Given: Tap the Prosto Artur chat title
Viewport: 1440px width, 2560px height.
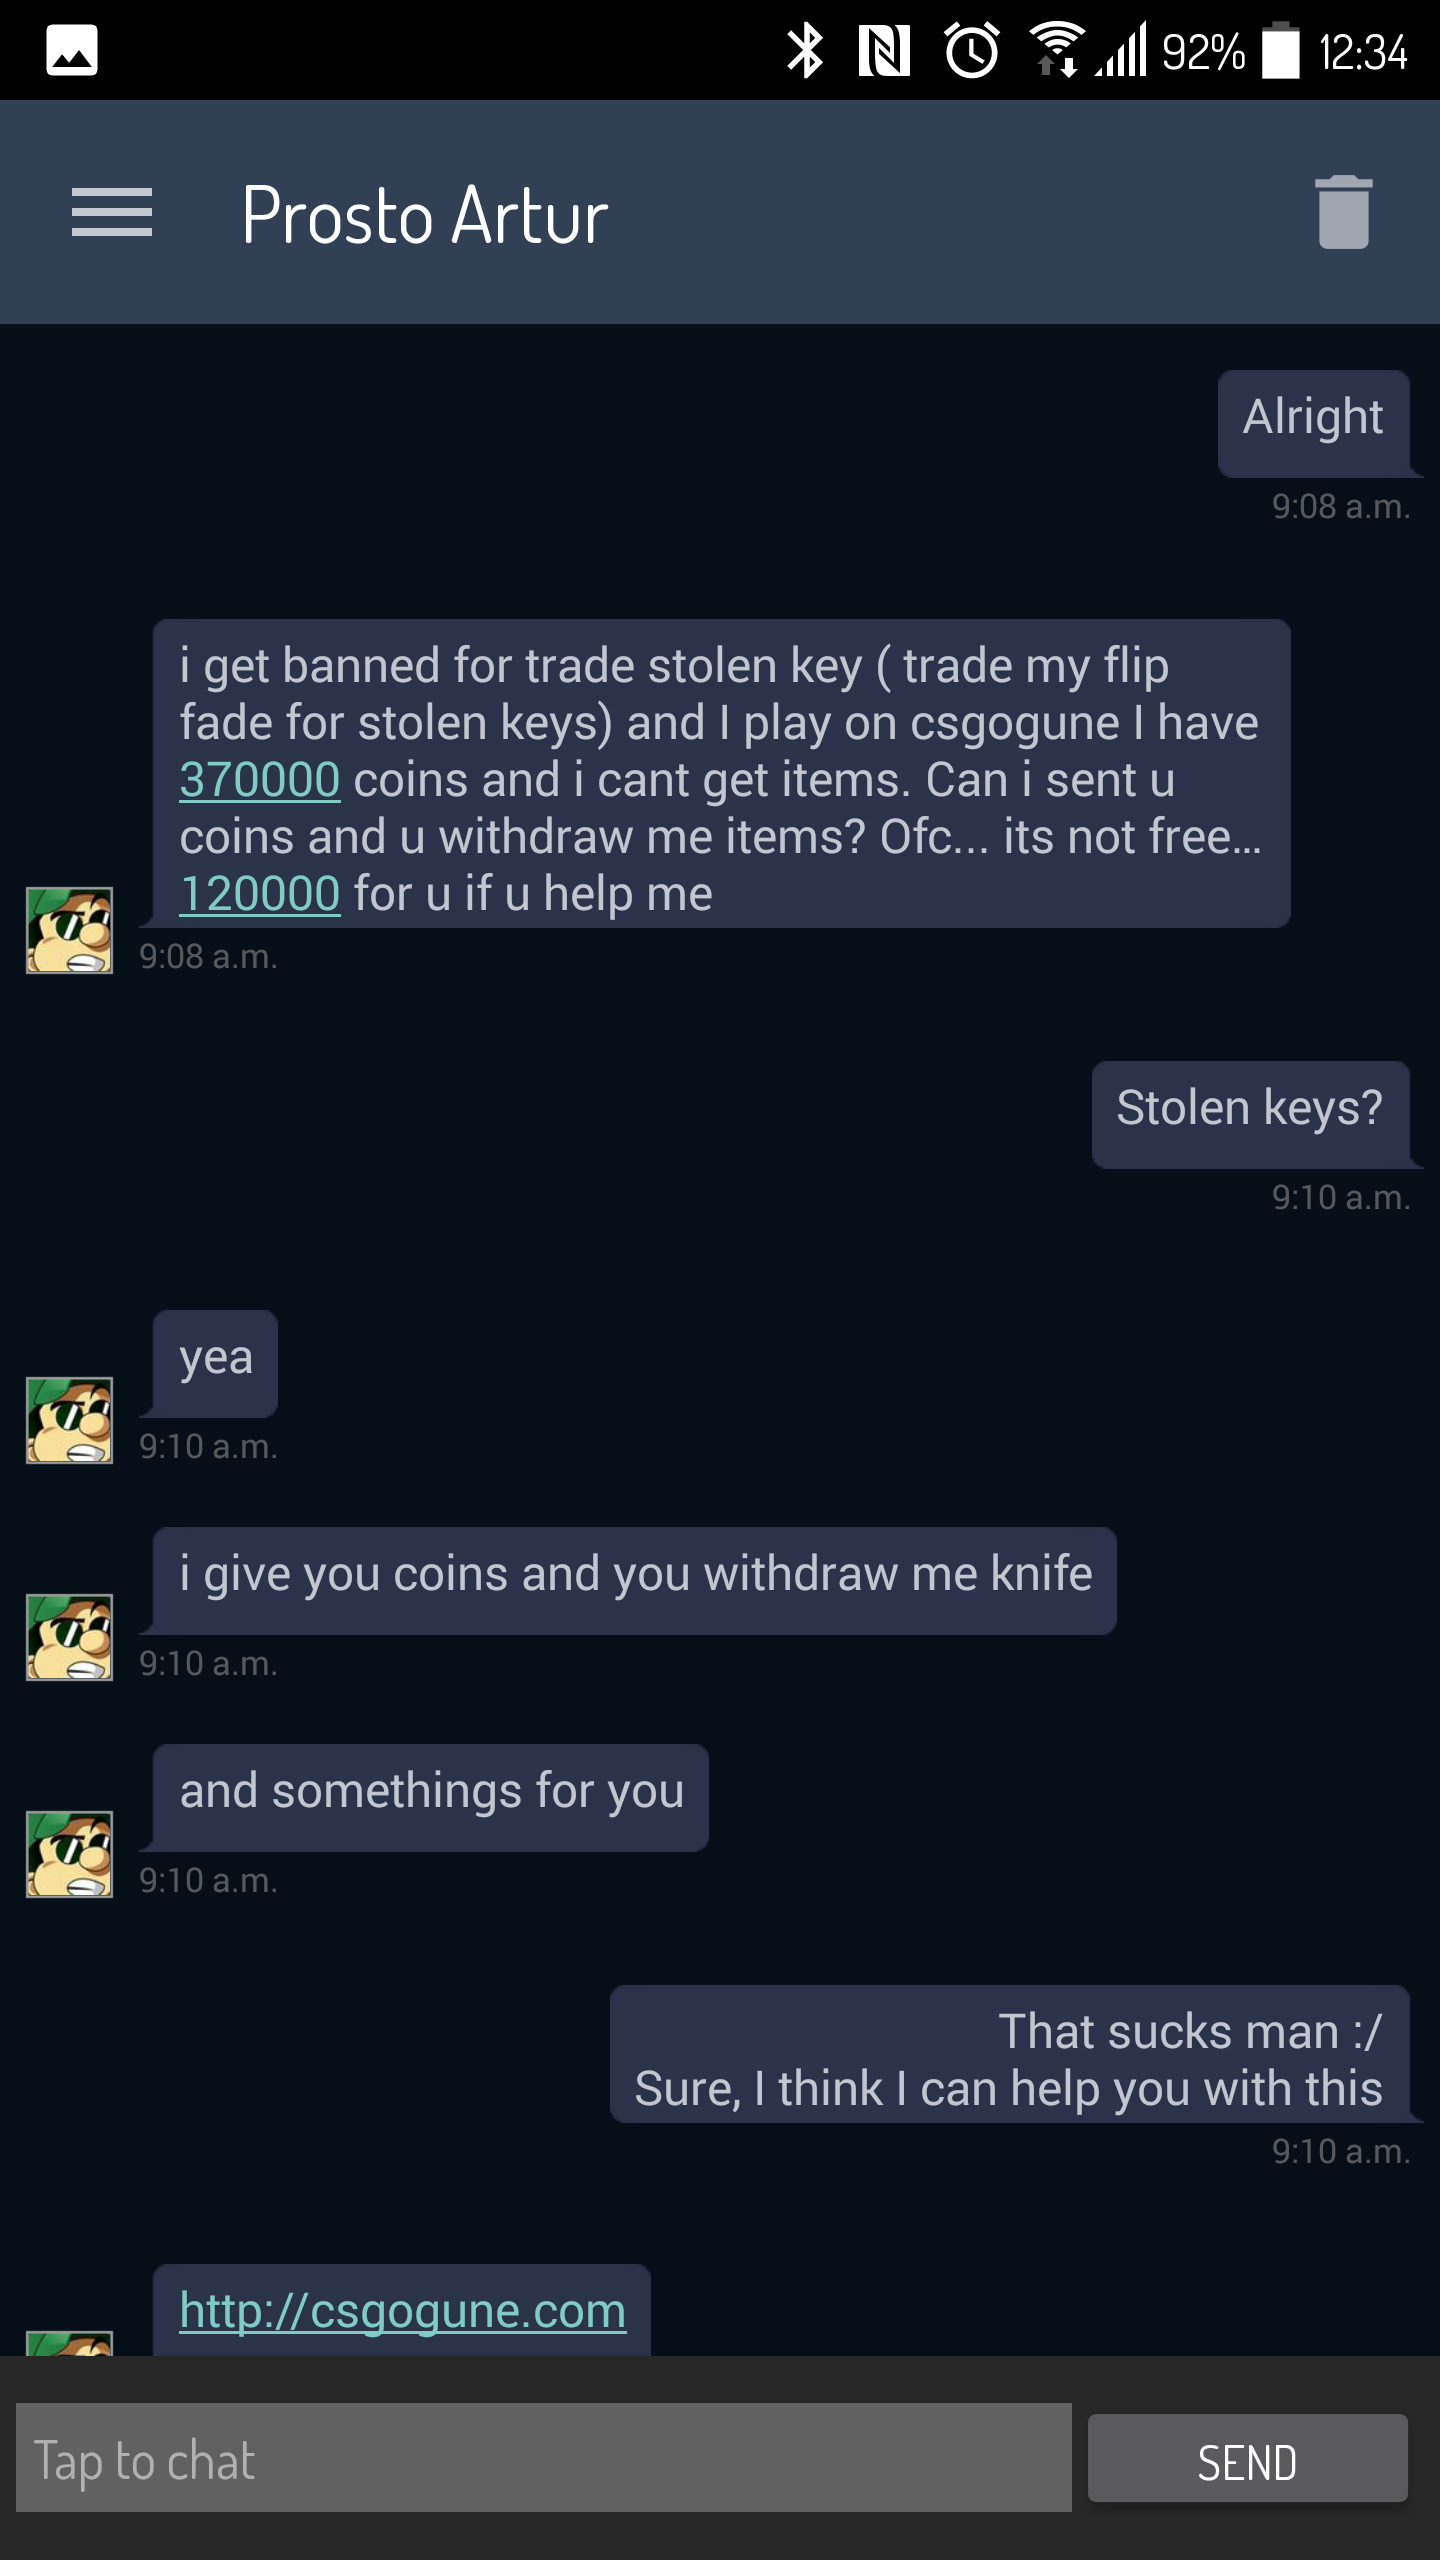Looking at the screenshot, I should (425, 215).
